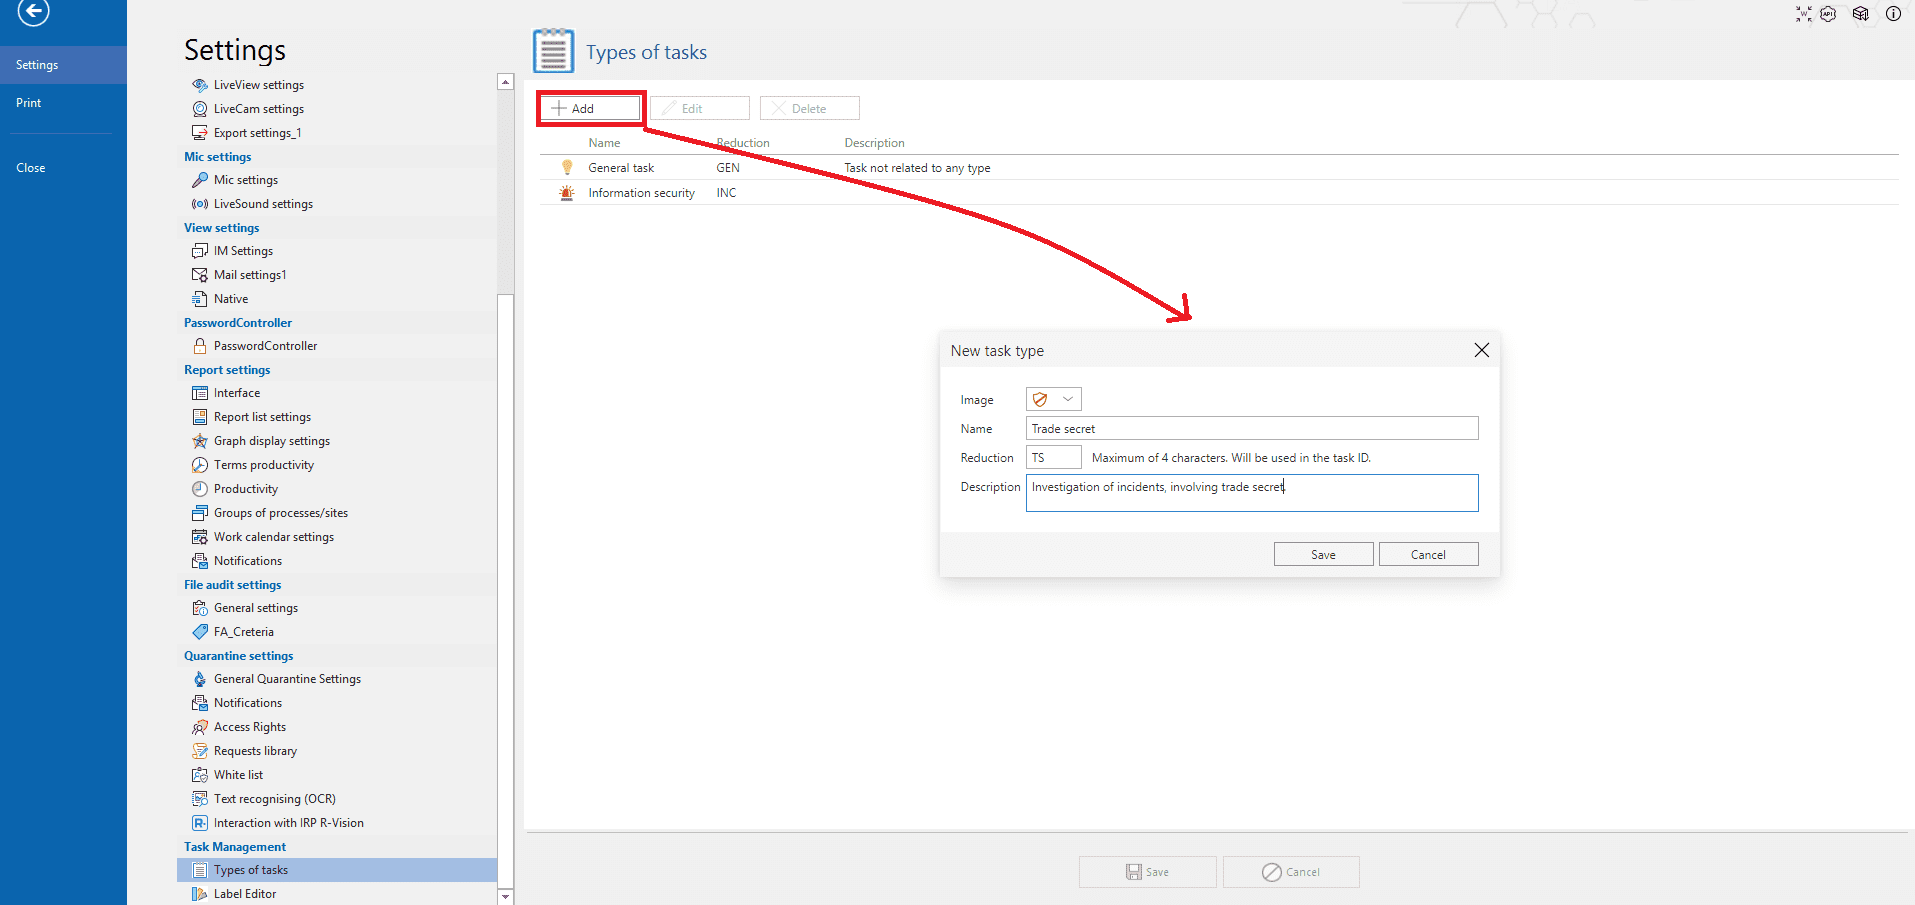Open General Quarantine Settings icon

(200, 679)
